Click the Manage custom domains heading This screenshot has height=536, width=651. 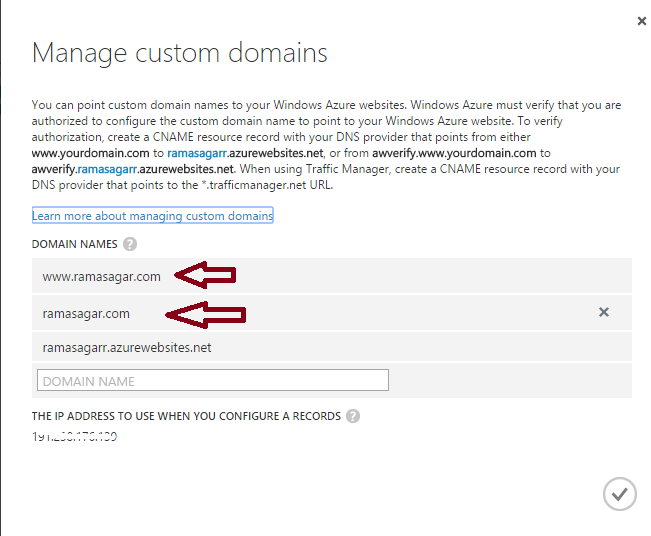tap(180, 53)
